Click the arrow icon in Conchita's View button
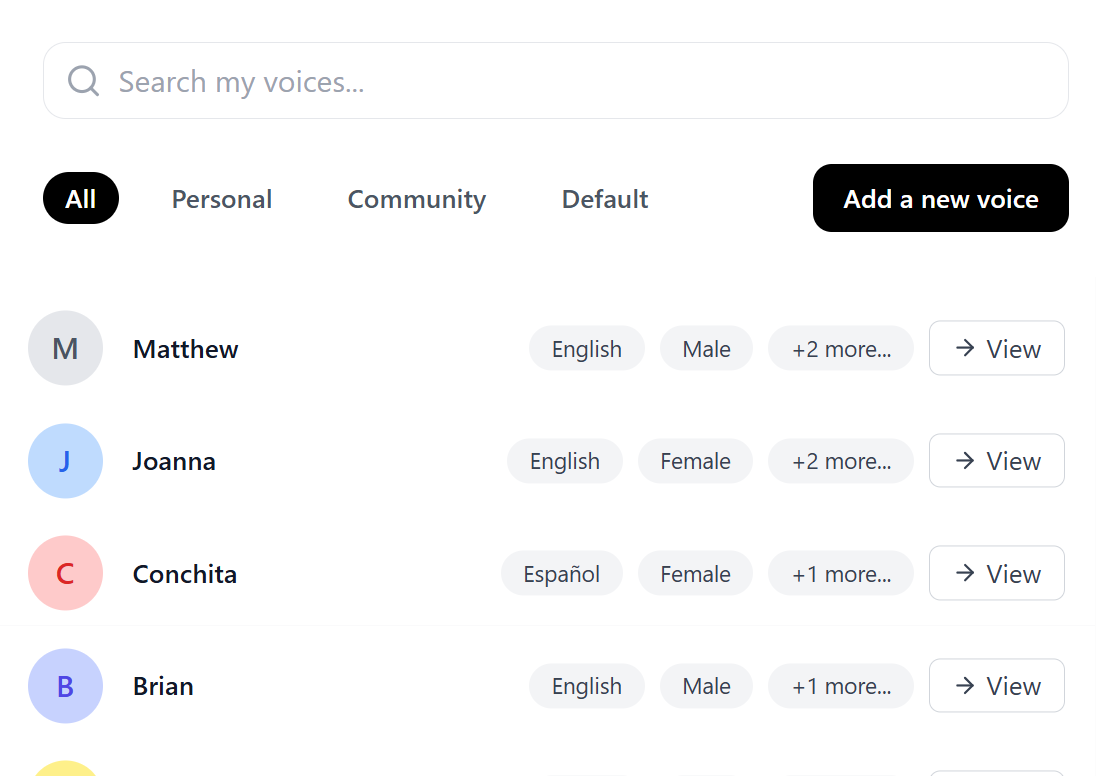The height and width of the screenshot is (780, 1096). tap(965, 573)
